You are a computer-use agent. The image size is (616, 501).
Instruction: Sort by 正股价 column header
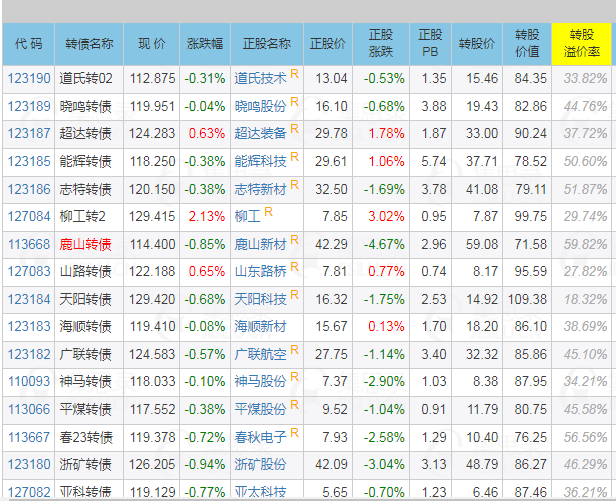(328, 44)
